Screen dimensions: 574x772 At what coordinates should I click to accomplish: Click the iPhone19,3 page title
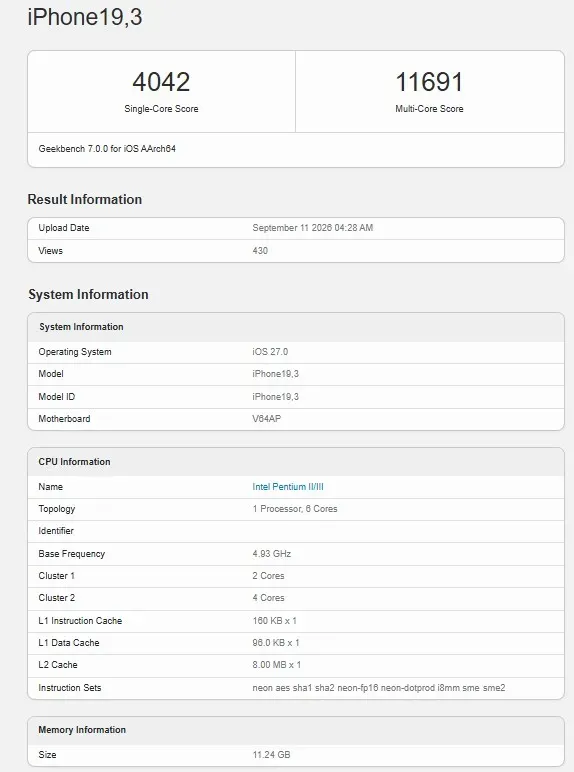click(x=85, y=17)
